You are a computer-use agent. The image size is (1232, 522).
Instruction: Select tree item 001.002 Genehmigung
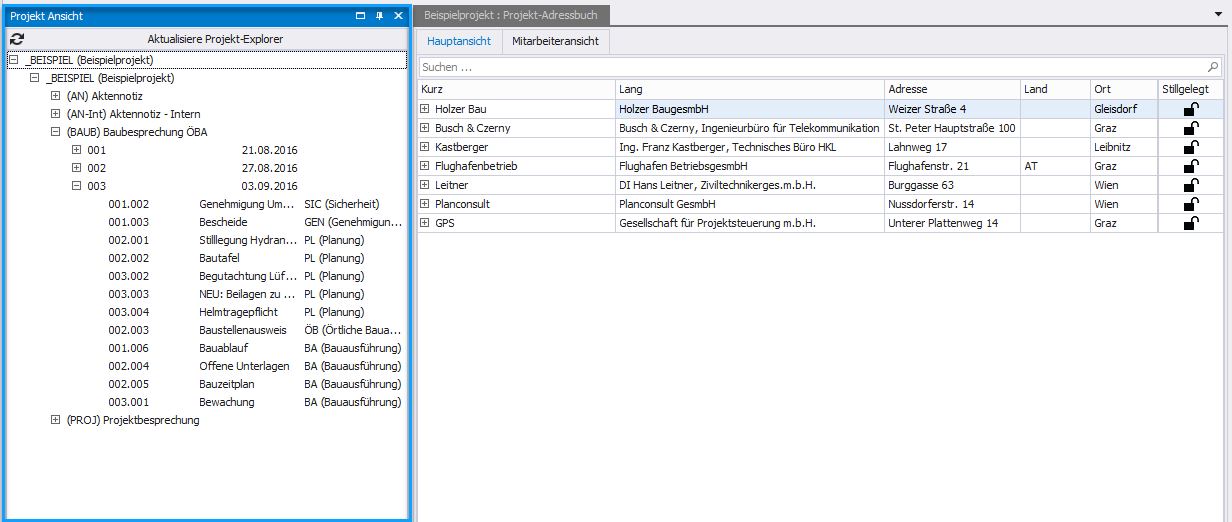(254, 204)
